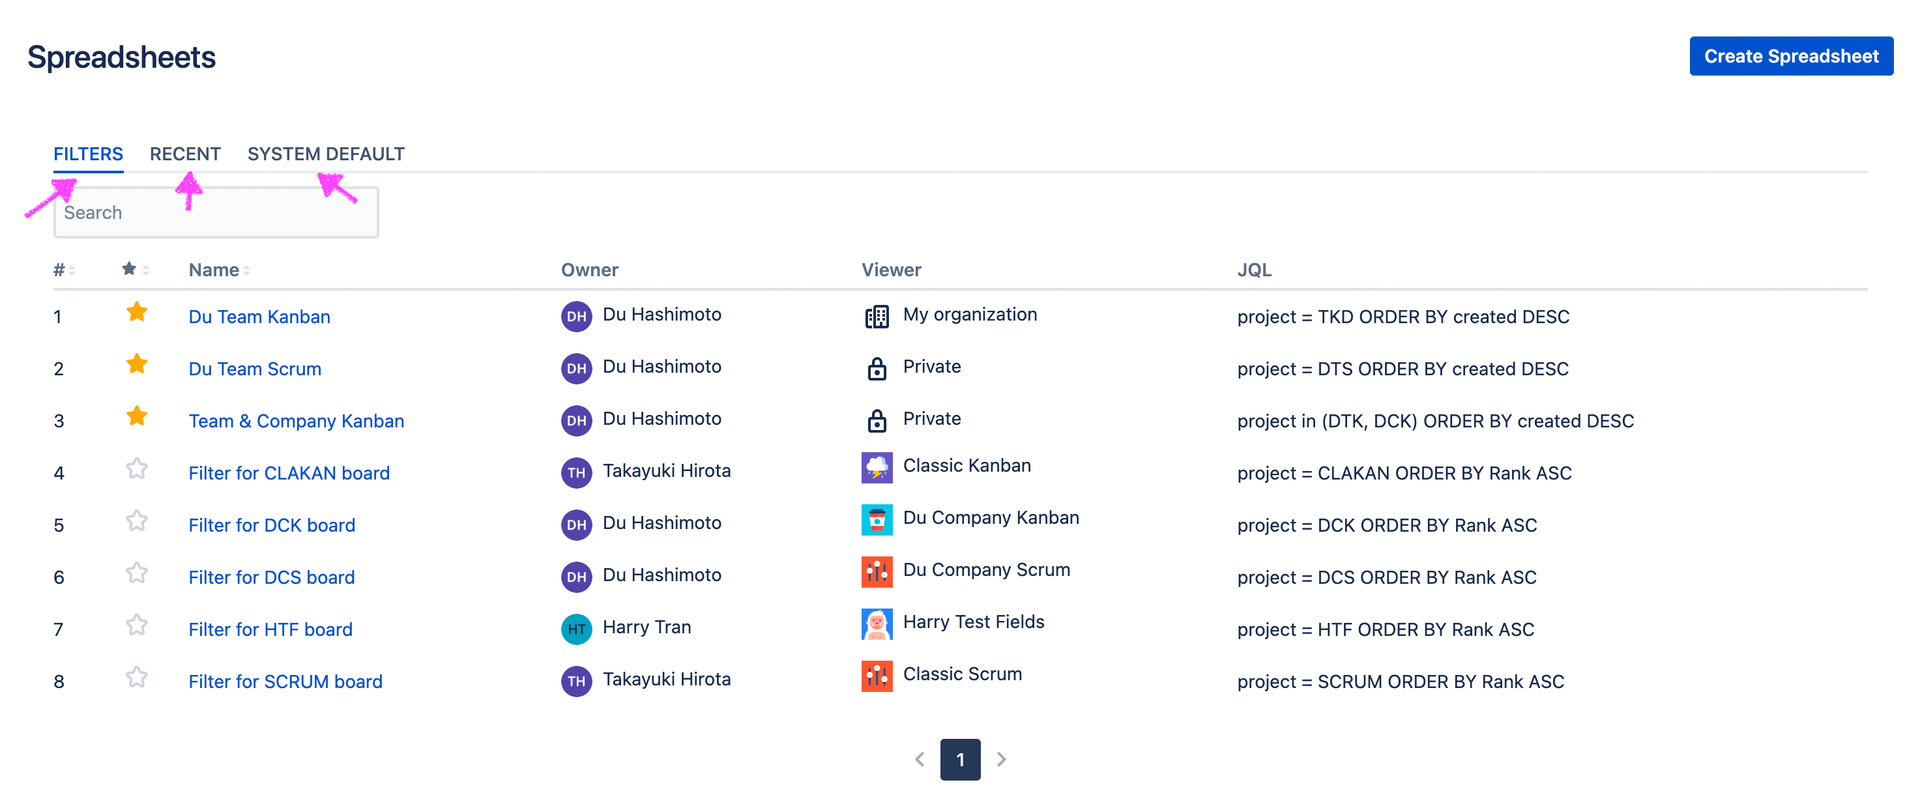Click the Classic Scrum project icon
This screenshot has height=804, width=1920.
point(877,676)
